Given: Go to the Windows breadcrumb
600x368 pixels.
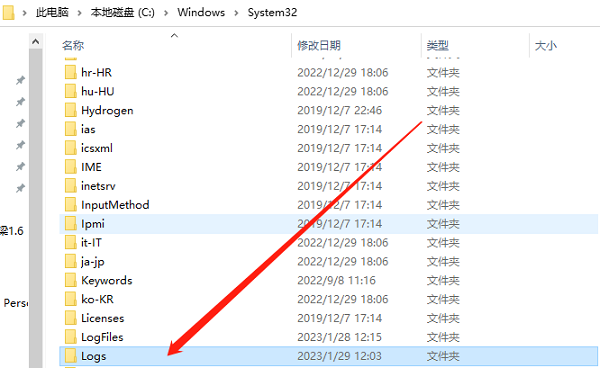Looking at the screenshot, I should click(201, 12).
